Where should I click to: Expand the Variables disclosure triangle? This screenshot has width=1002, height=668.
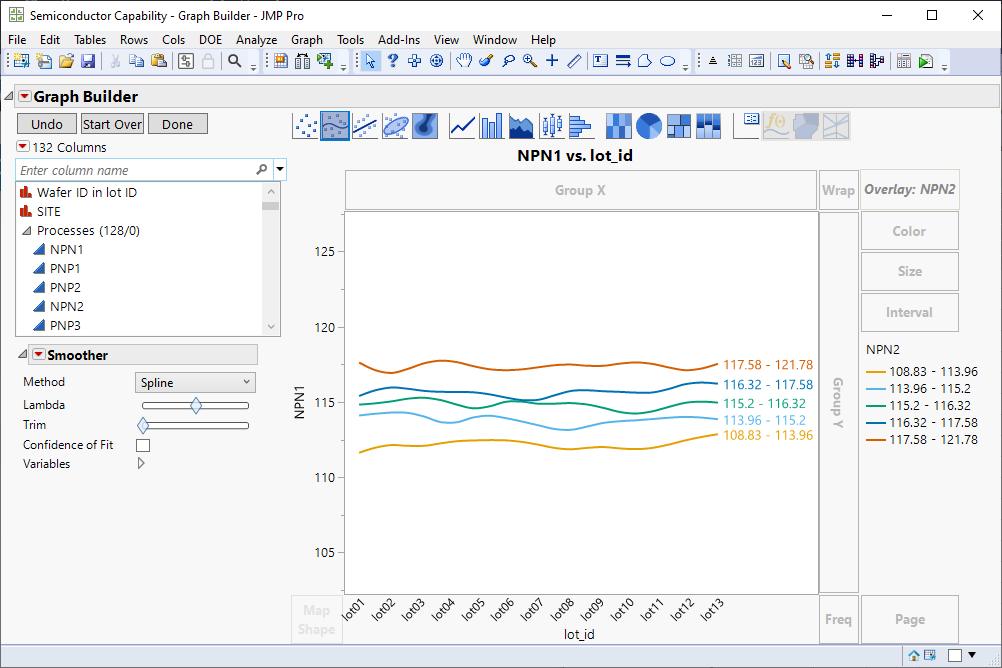pos(141,464)
